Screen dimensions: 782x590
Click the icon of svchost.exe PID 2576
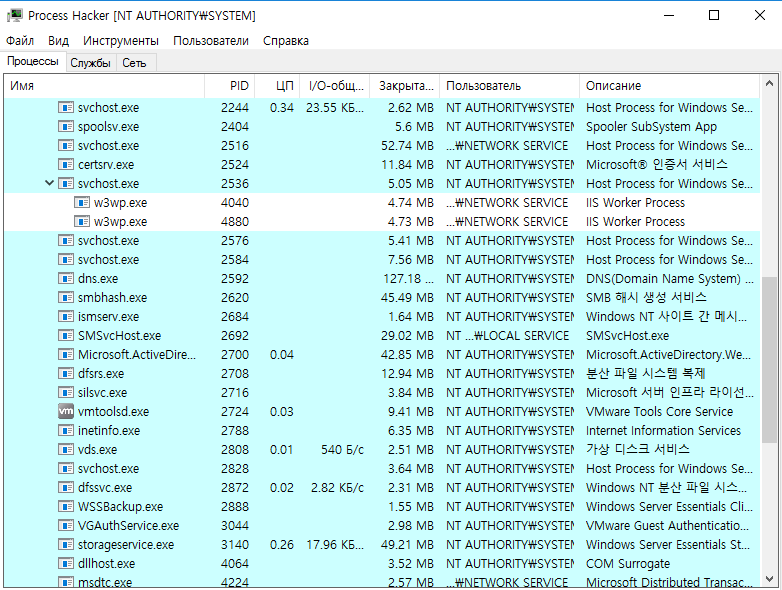(x=66, y=240)
